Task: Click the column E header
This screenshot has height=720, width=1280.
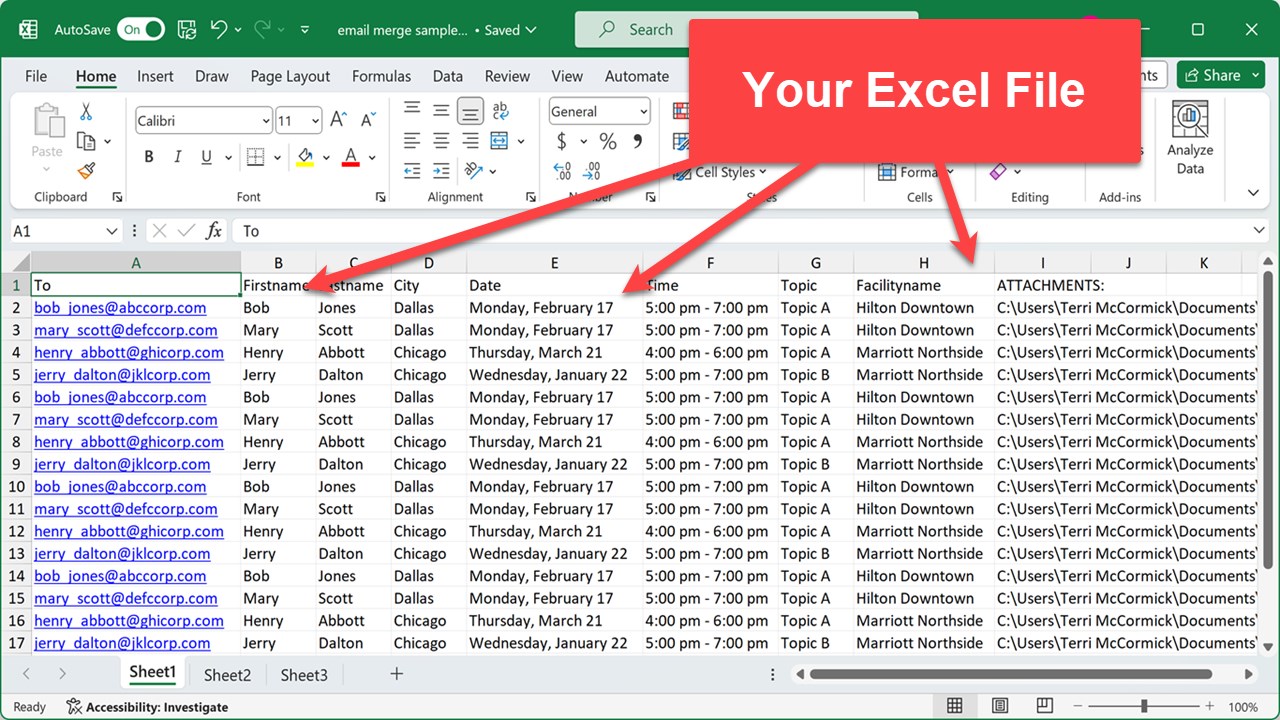Action: pyautogui.click(x=554, y=263)
